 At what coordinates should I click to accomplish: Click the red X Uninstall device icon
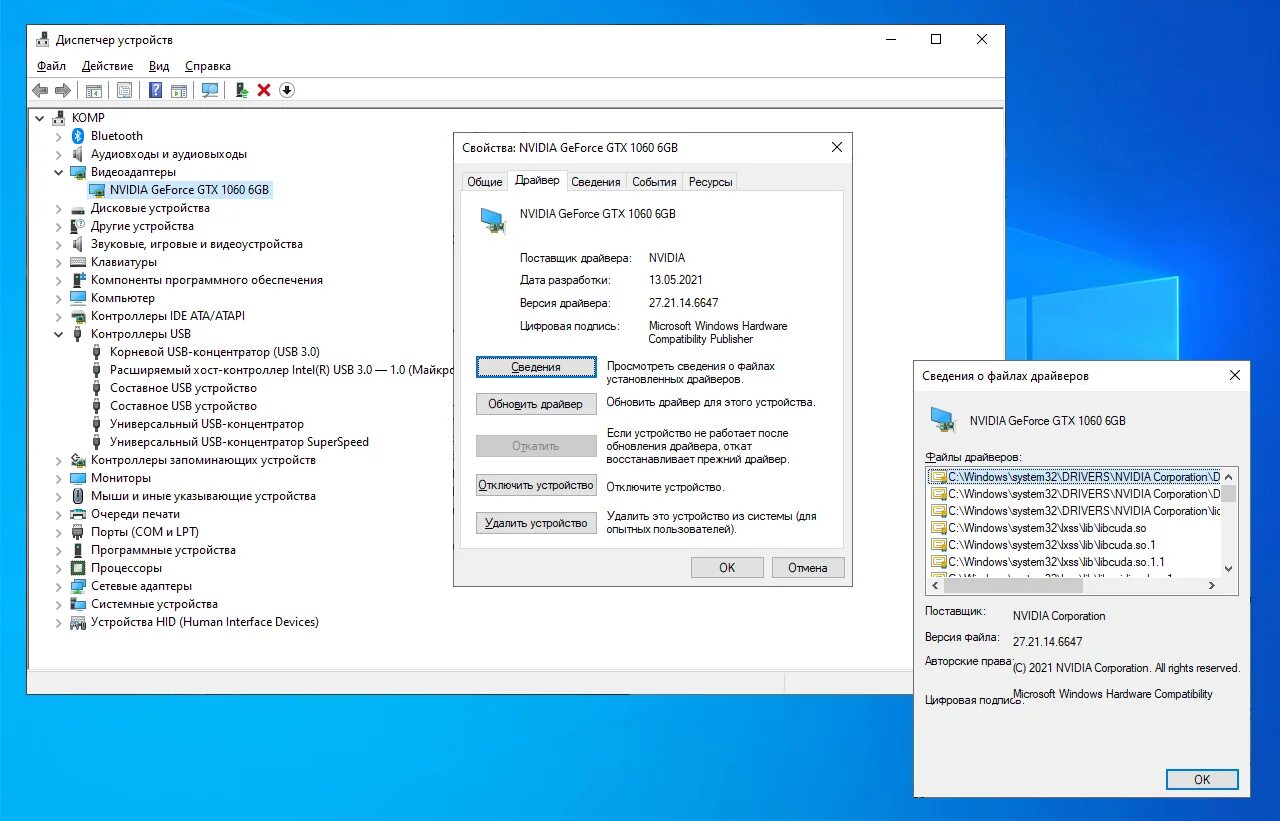pos(264,90)
